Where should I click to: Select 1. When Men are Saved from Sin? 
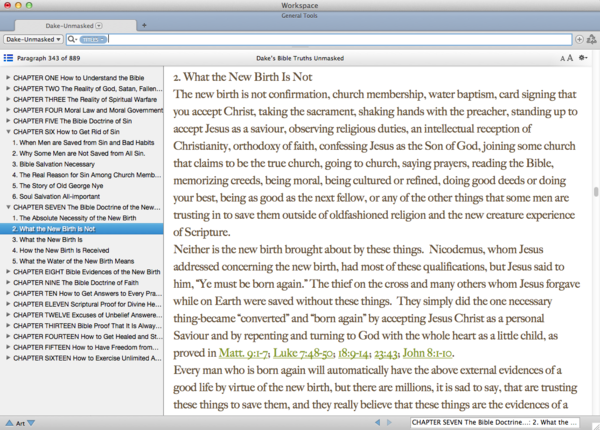coord(83,142)
